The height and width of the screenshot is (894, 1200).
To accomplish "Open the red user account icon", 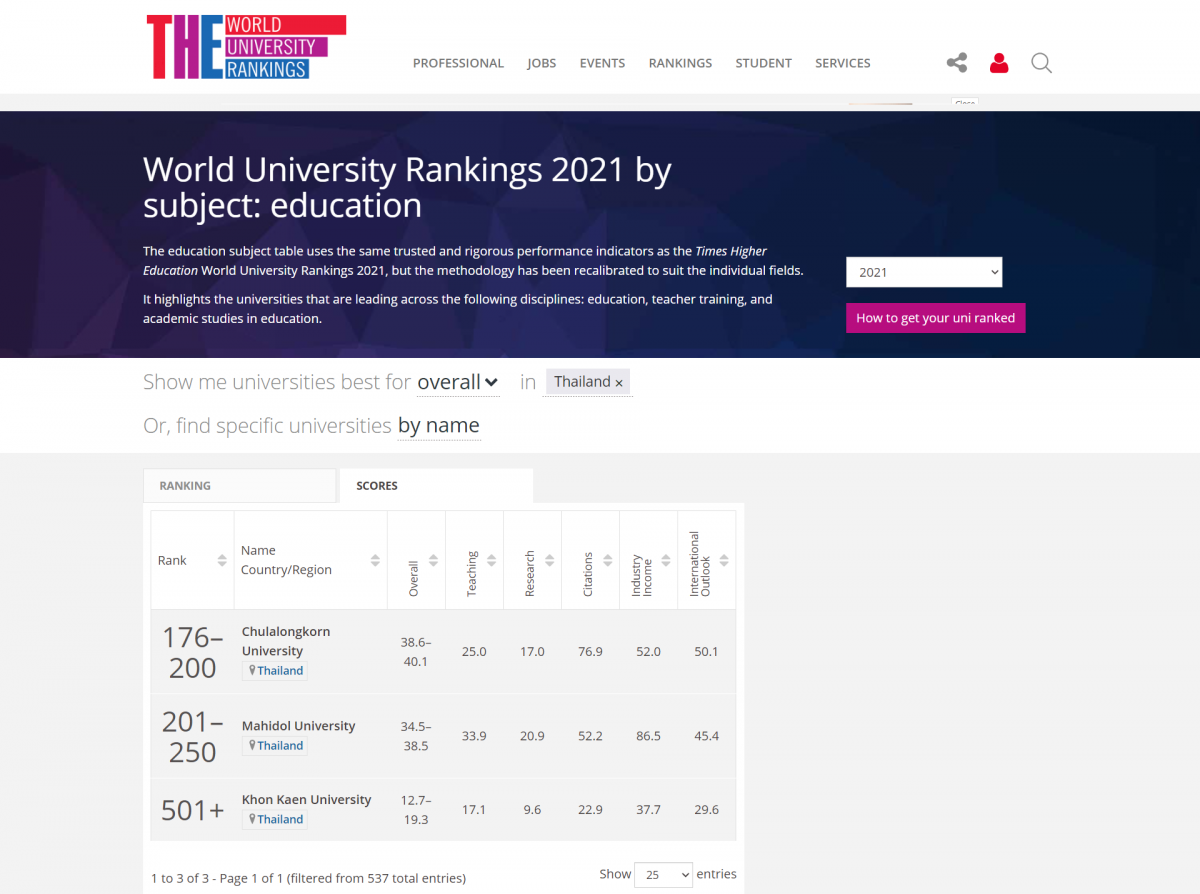I will [999, 63].
